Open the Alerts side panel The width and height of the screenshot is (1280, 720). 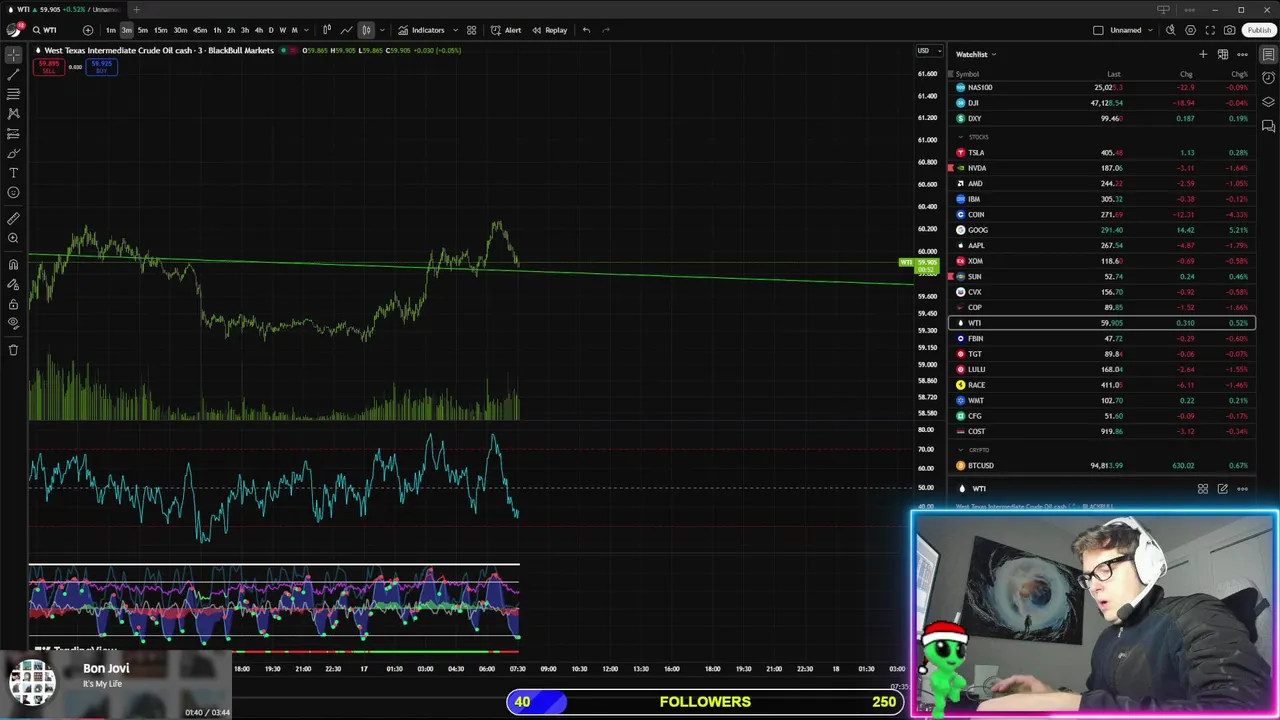pos(1268,78)
